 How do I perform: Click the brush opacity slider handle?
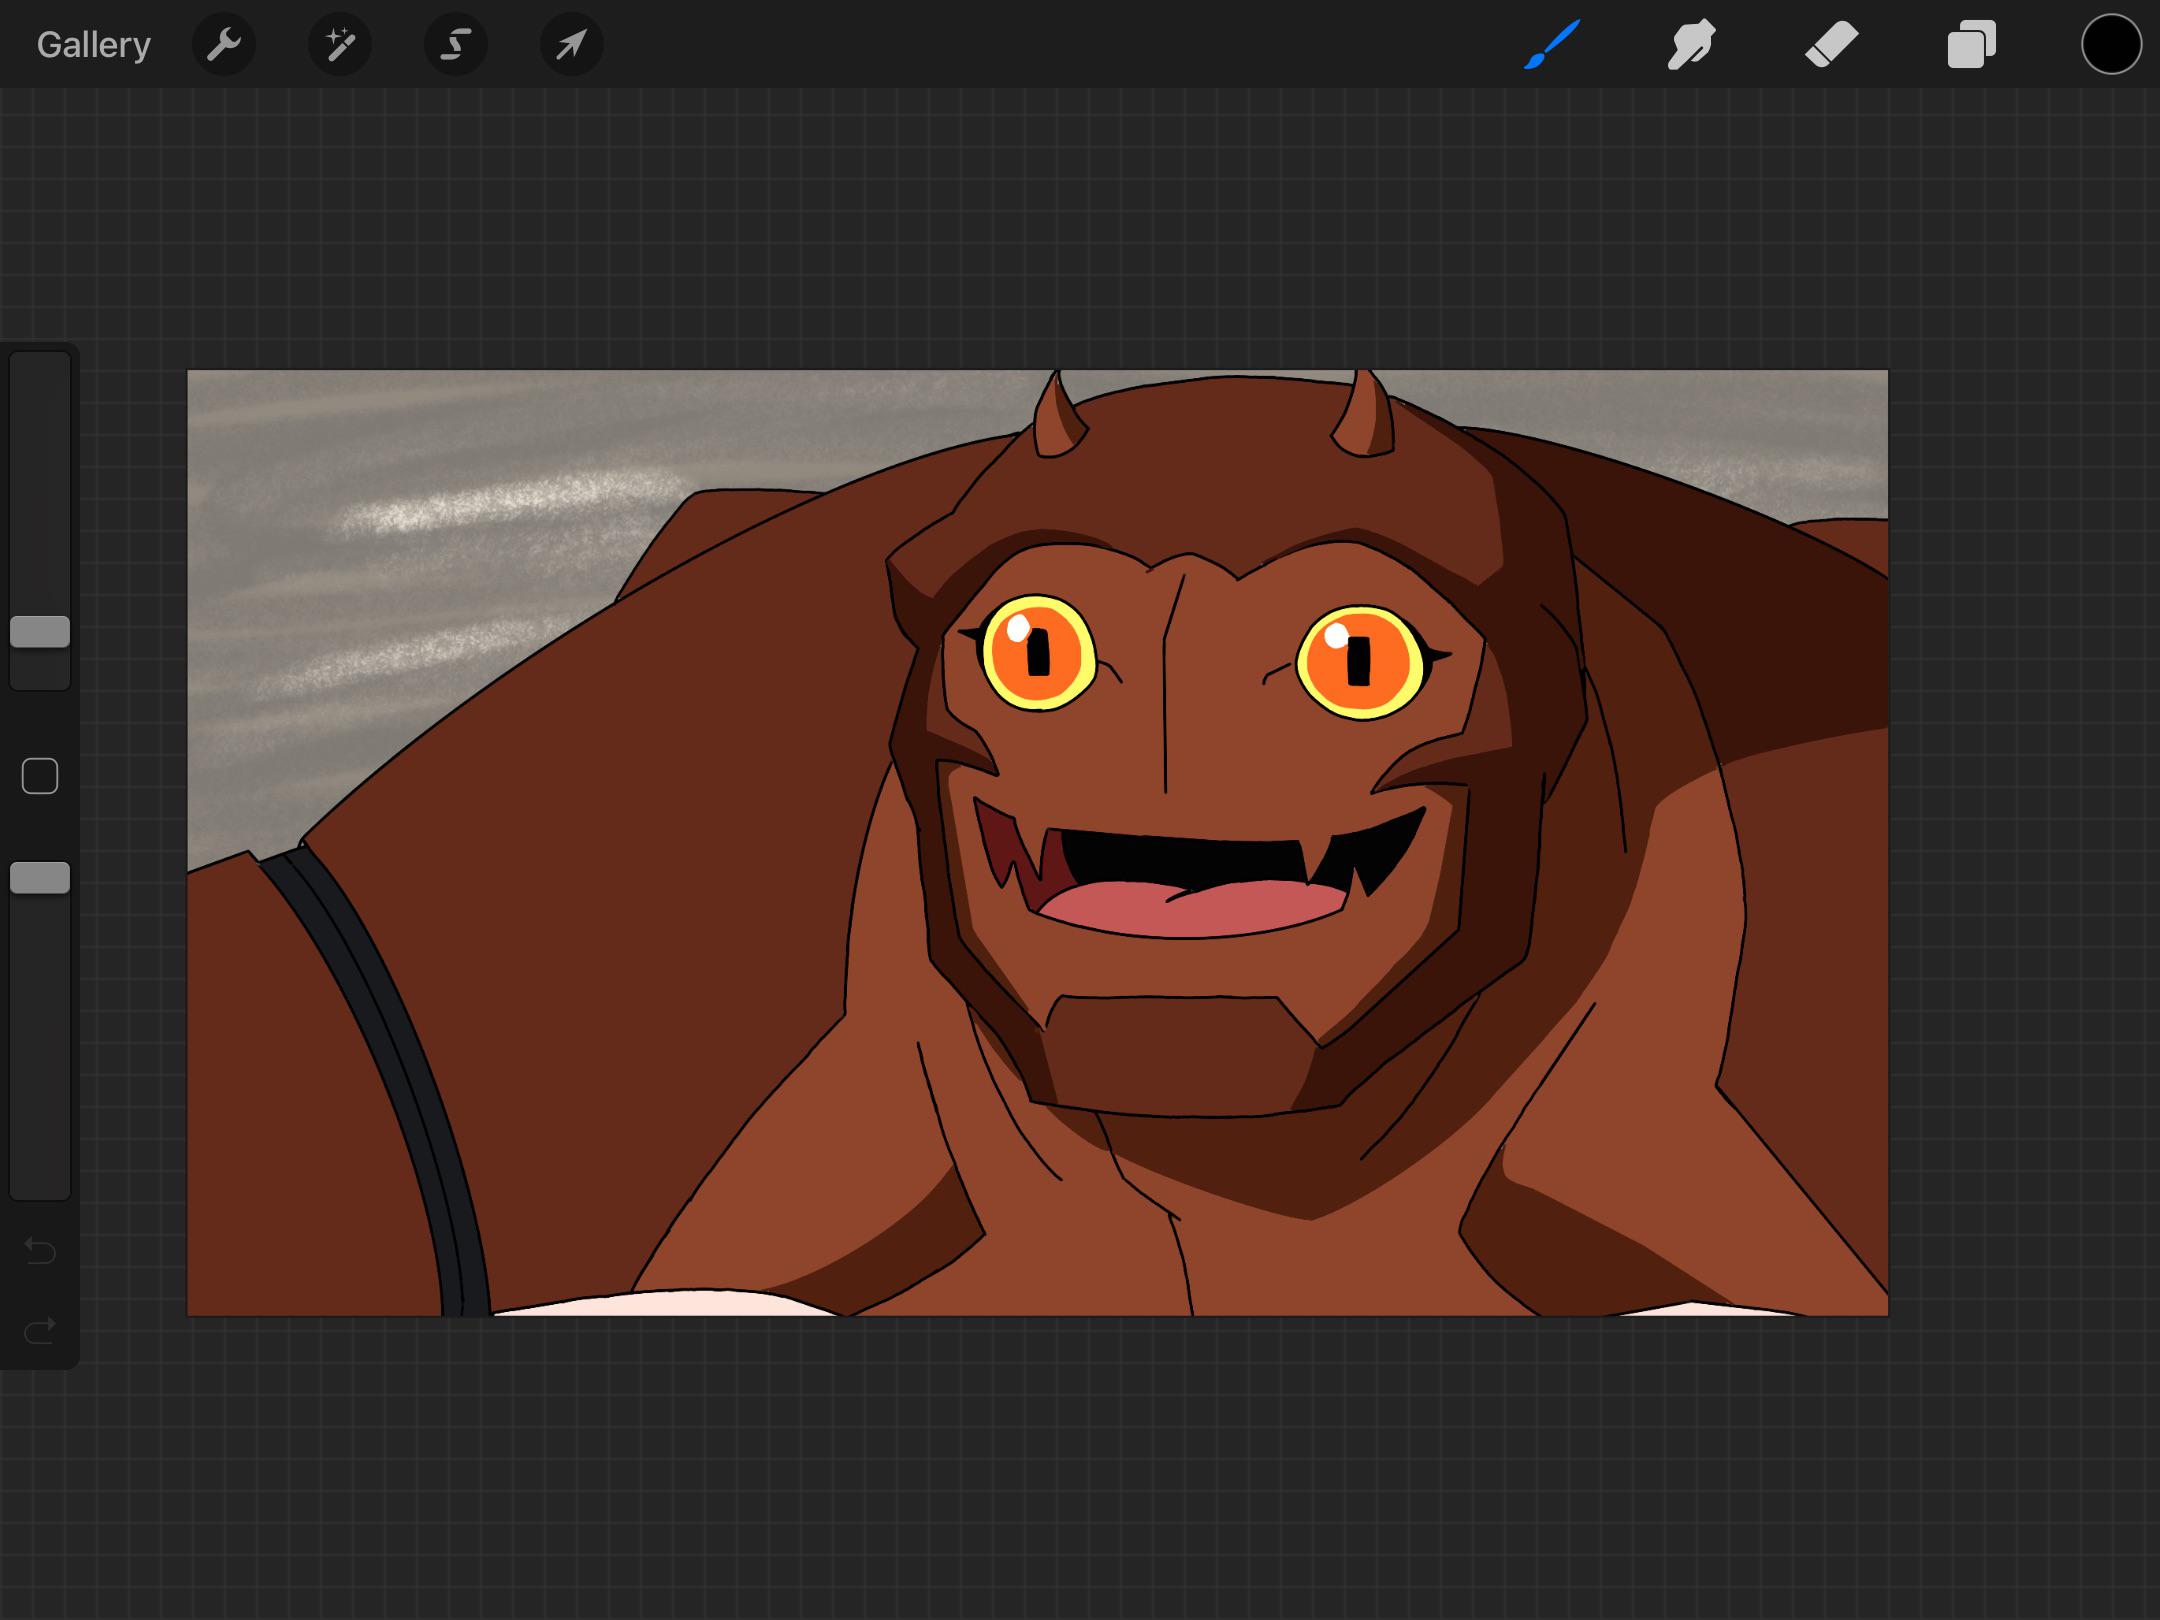[40, 878]
